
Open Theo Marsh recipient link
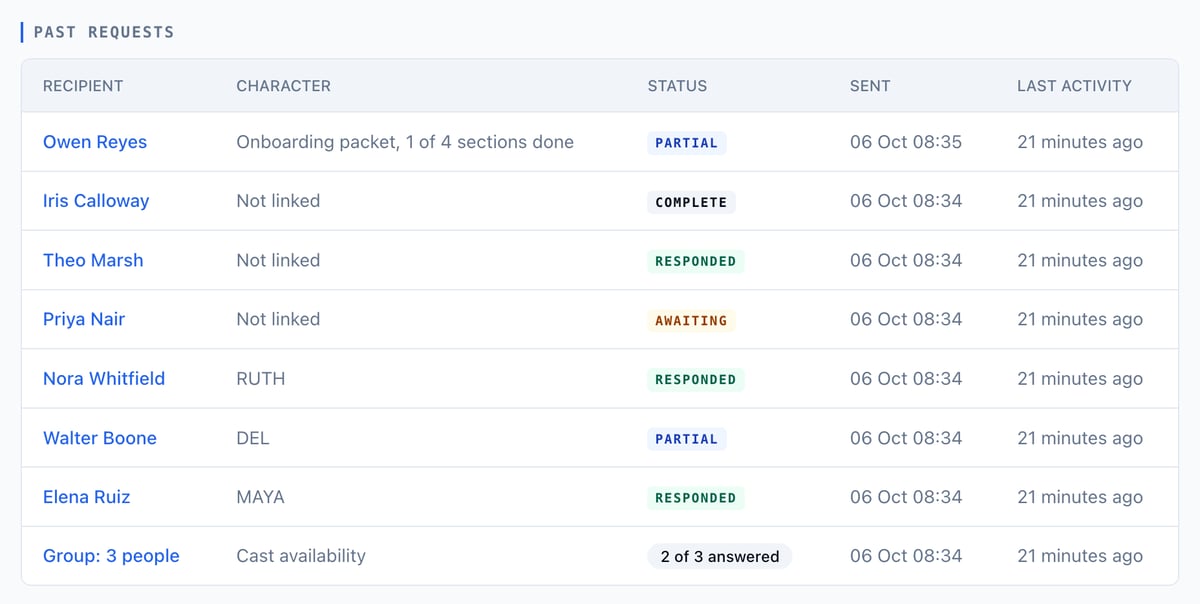(x=93, y=260)
